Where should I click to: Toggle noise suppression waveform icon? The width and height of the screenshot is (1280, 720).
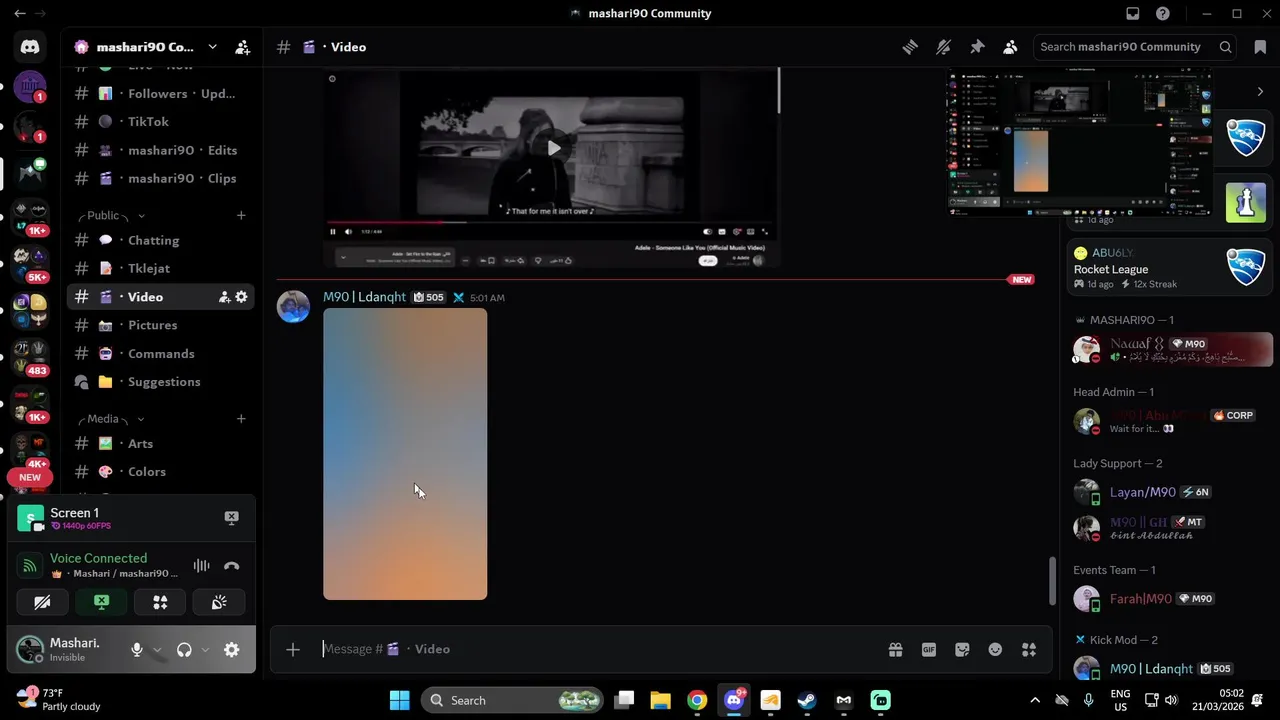point(201,565)
